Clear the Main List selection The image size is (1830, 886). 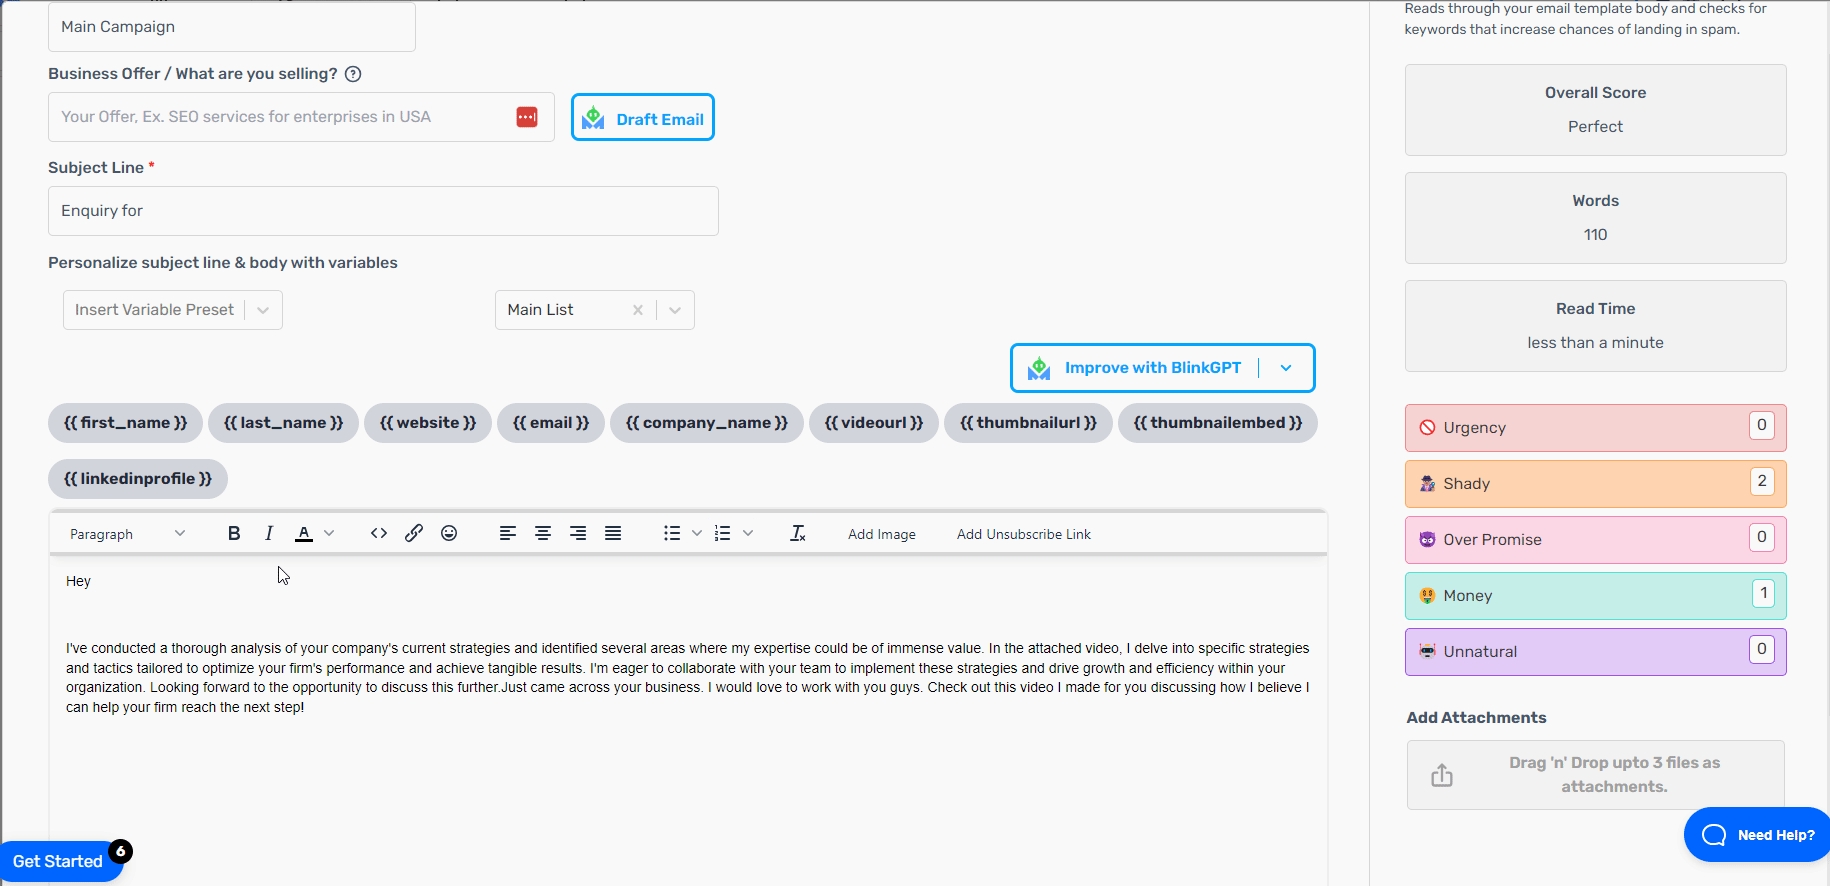pos(637,310)
